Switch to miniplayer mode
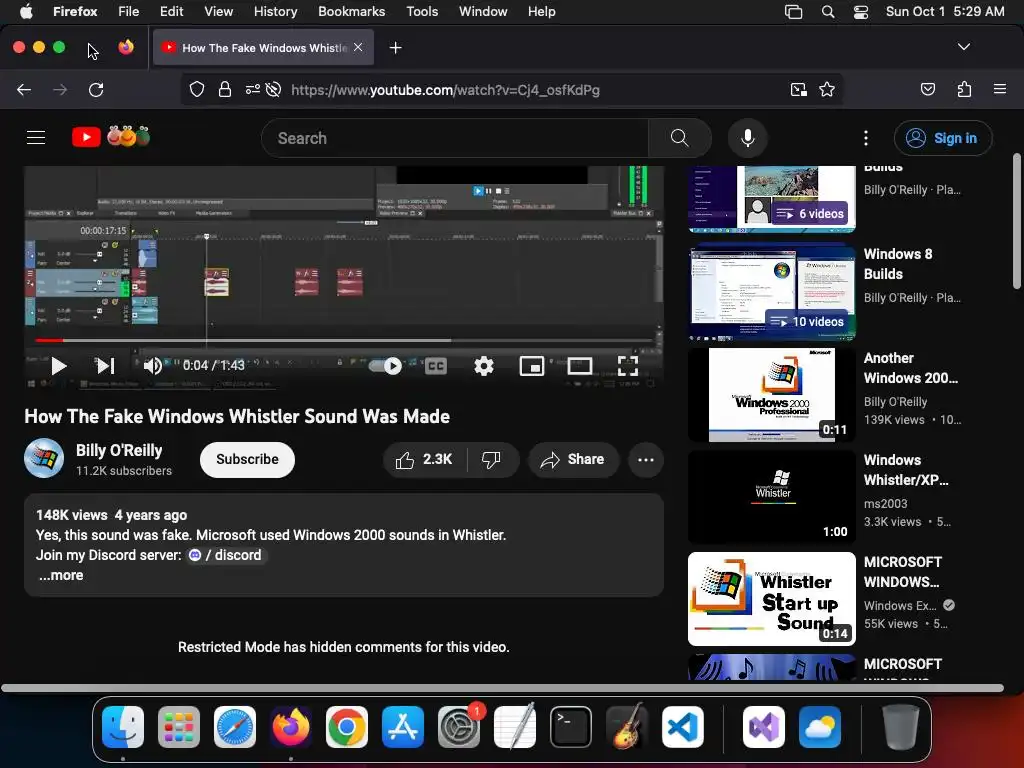This screenshot has height=768, width=1024. coord(532,366)
